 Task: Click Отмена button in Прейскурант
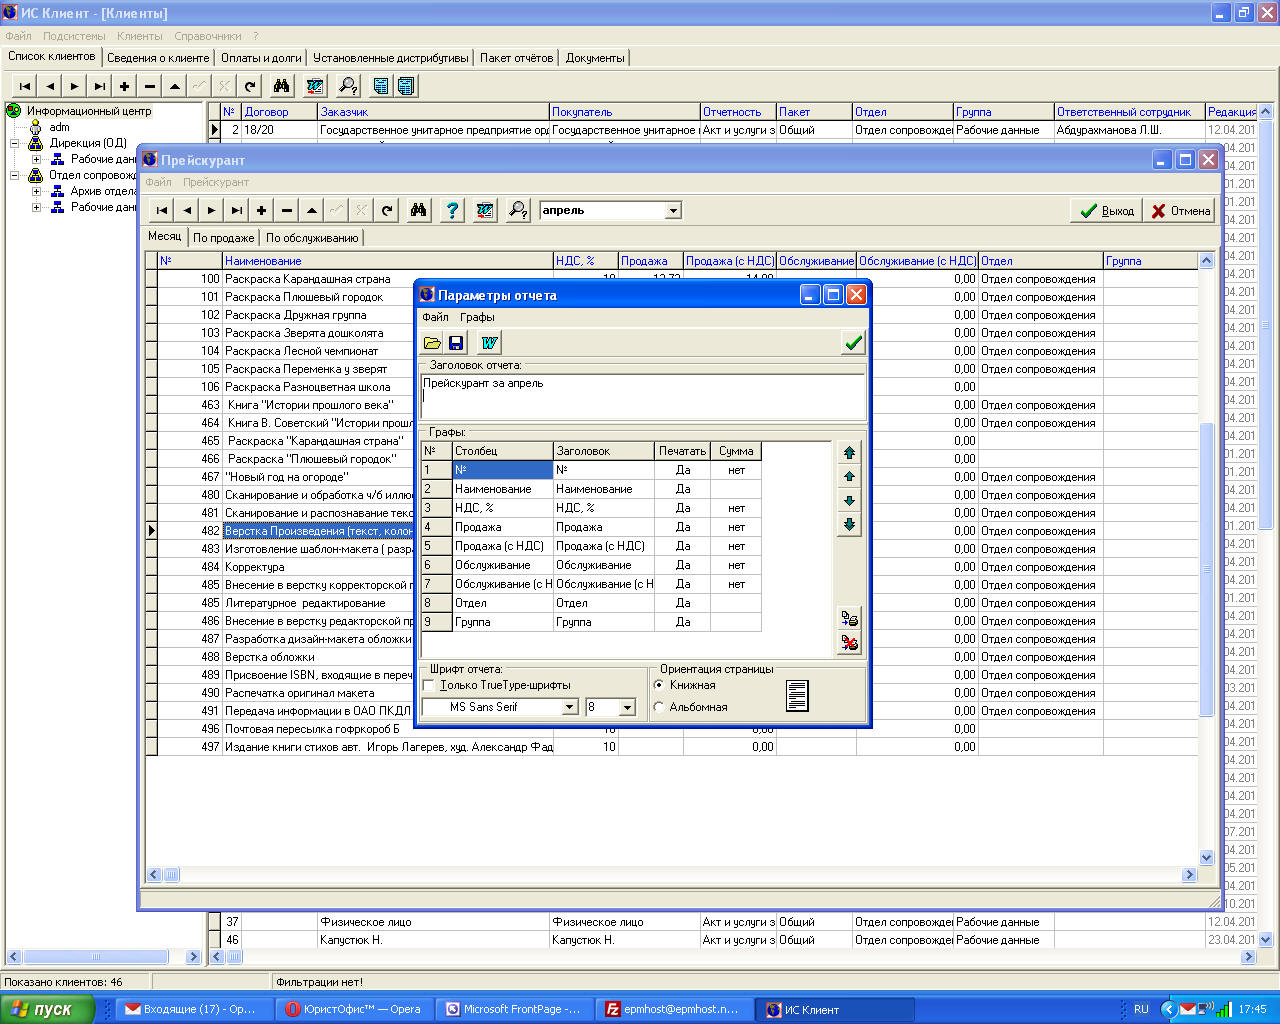pos(1180,211)
